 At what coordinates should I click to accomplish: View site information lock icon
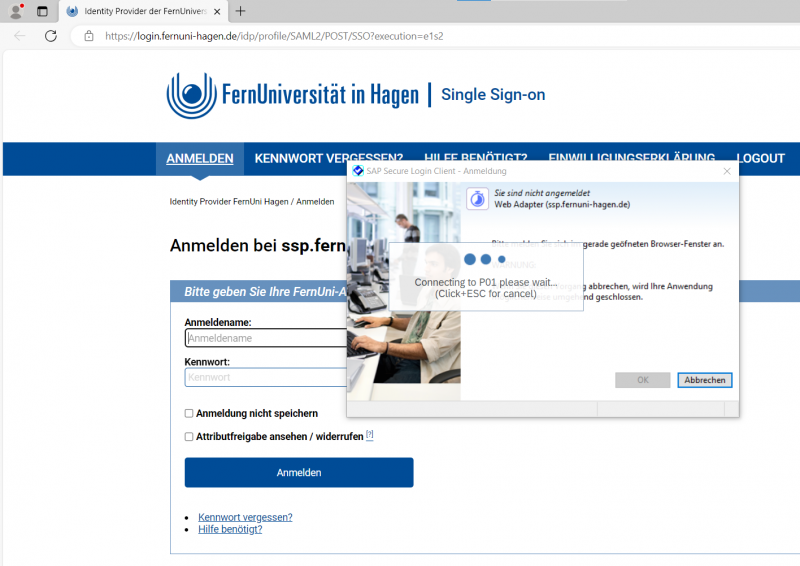89,36
